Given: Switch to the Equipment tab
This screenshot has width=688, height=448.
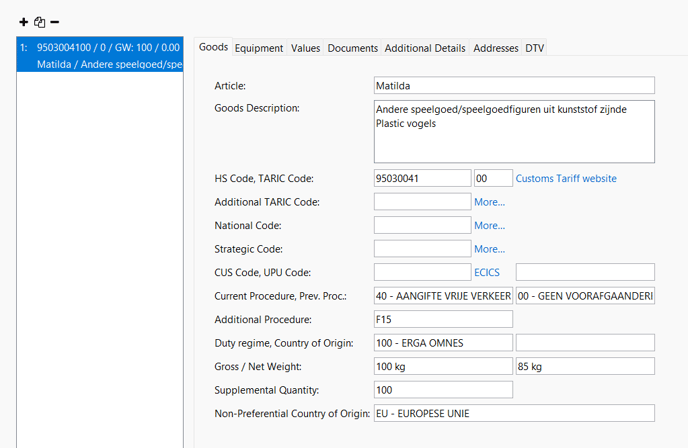Looking at the screenshot, I should (x=259, y=48).
